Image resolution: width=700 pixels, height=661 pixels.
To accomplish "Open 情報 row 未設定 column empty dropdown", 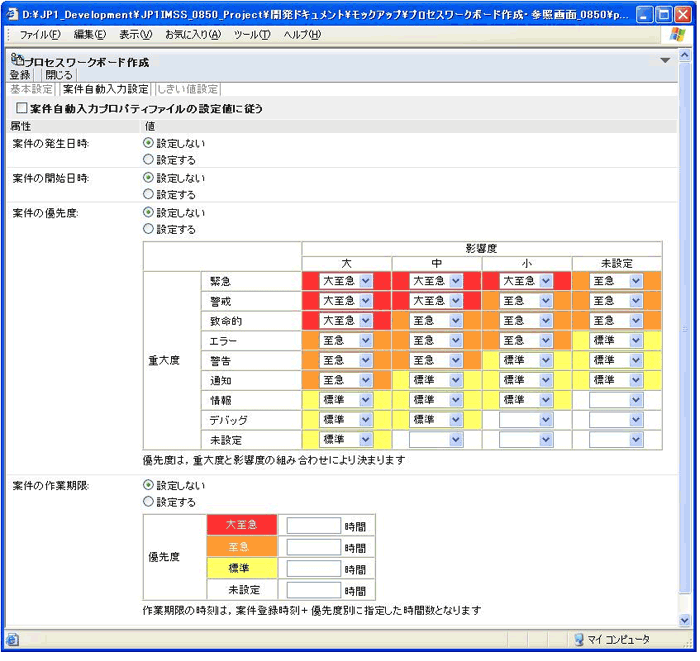I will point(617,401).
